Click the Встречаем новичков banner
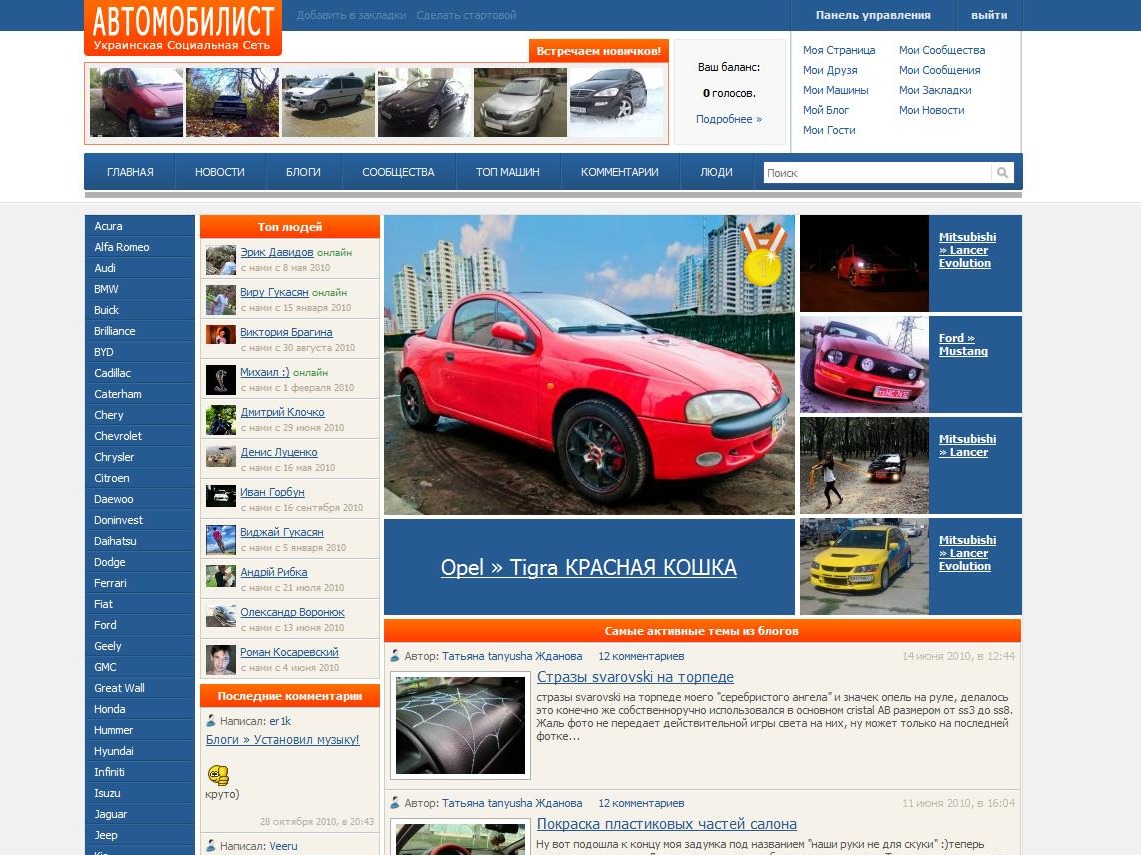 [599, 50]
